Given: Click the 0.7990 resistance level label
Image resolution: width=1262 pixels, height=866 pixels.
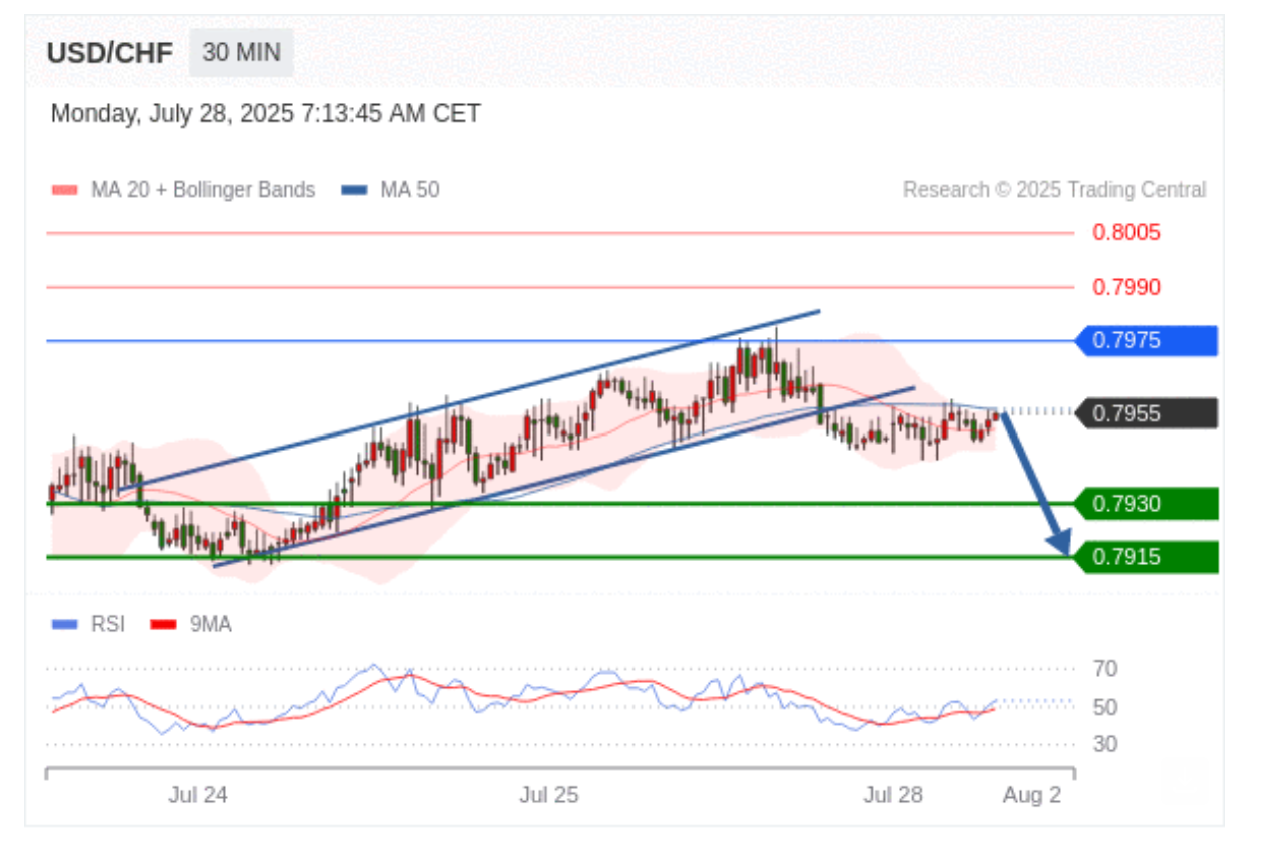Looking at the screenshot, I should point(1126,288).
